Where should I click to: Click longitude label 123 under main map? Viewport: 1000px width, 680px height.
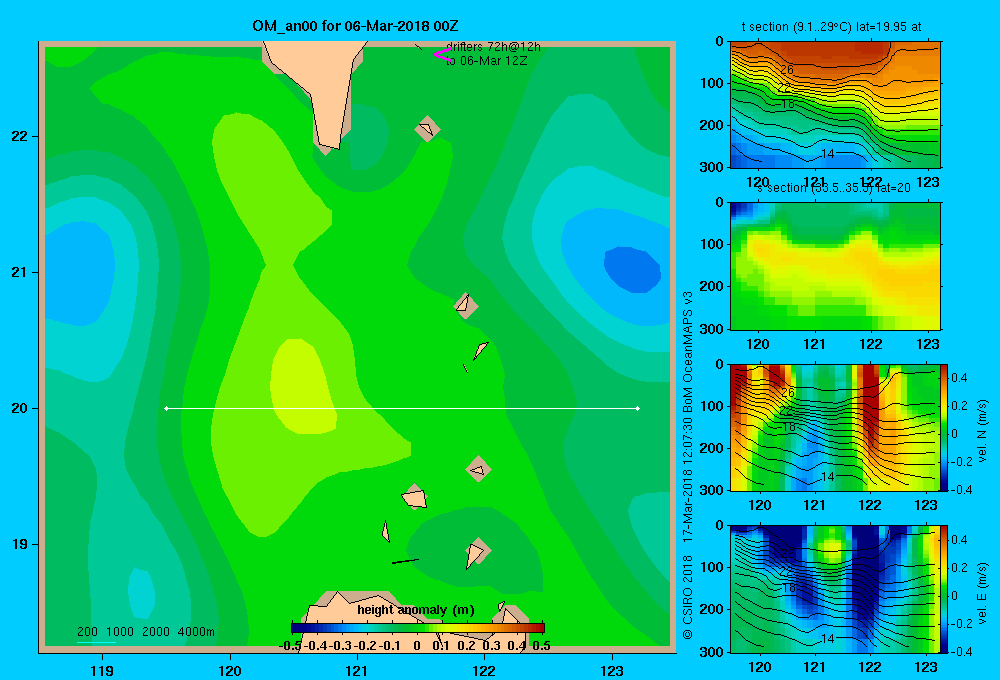click(612, 670)
